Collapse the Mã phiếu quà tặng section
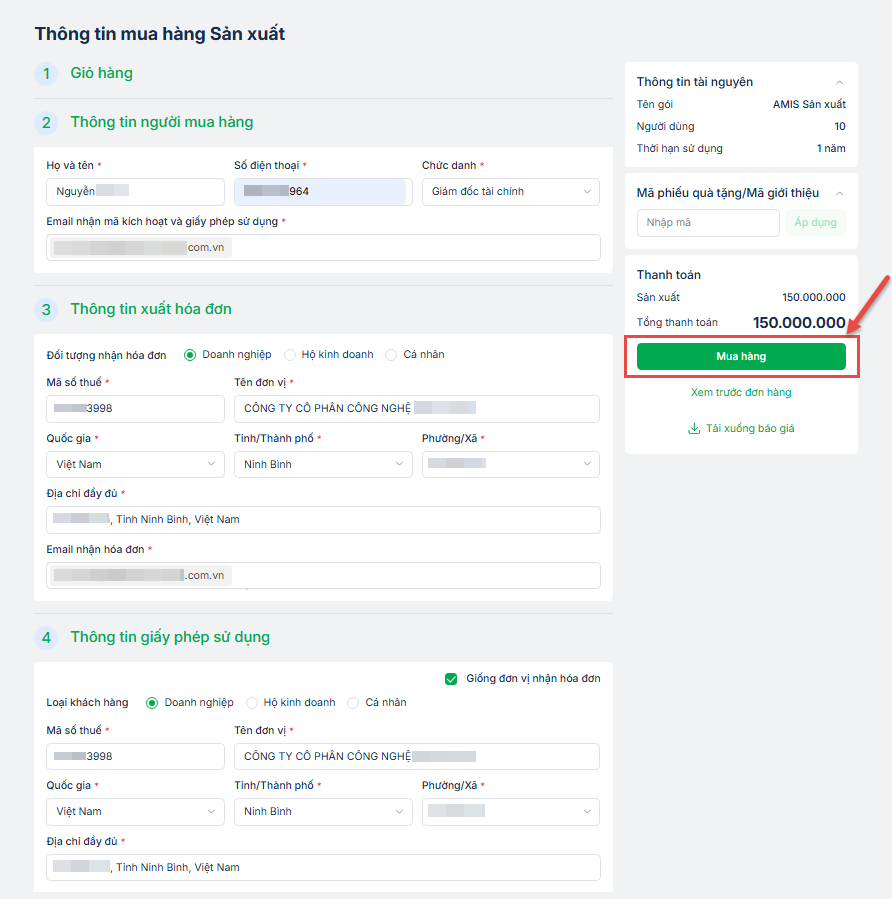Viewport: 892px width, 899px height. coord(839,193)
